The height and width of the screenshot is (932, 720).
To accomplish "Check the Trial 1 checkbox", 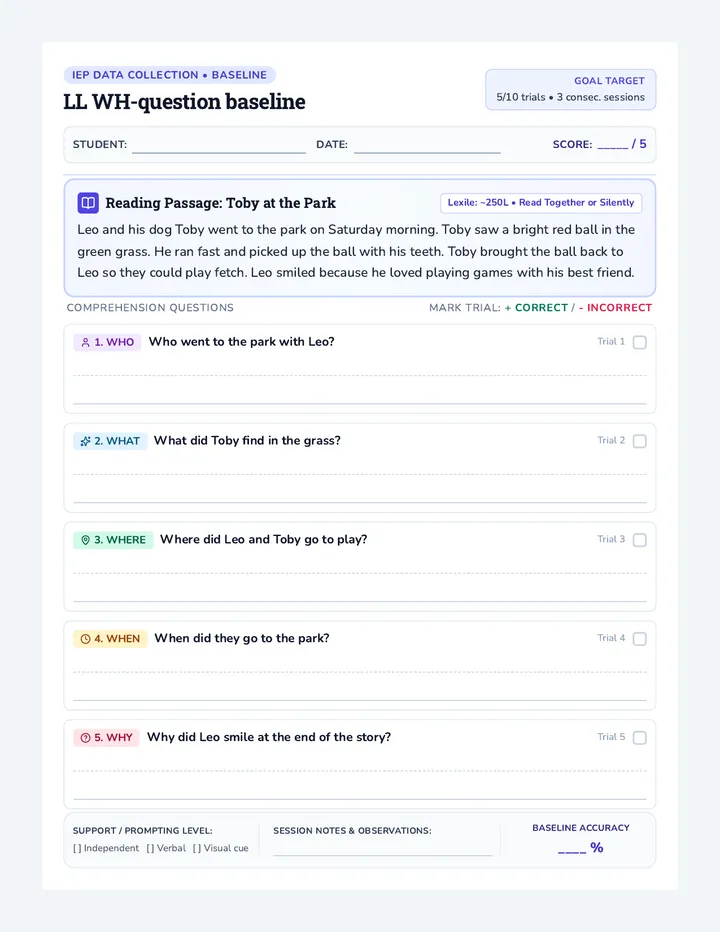I will [640, 342].
